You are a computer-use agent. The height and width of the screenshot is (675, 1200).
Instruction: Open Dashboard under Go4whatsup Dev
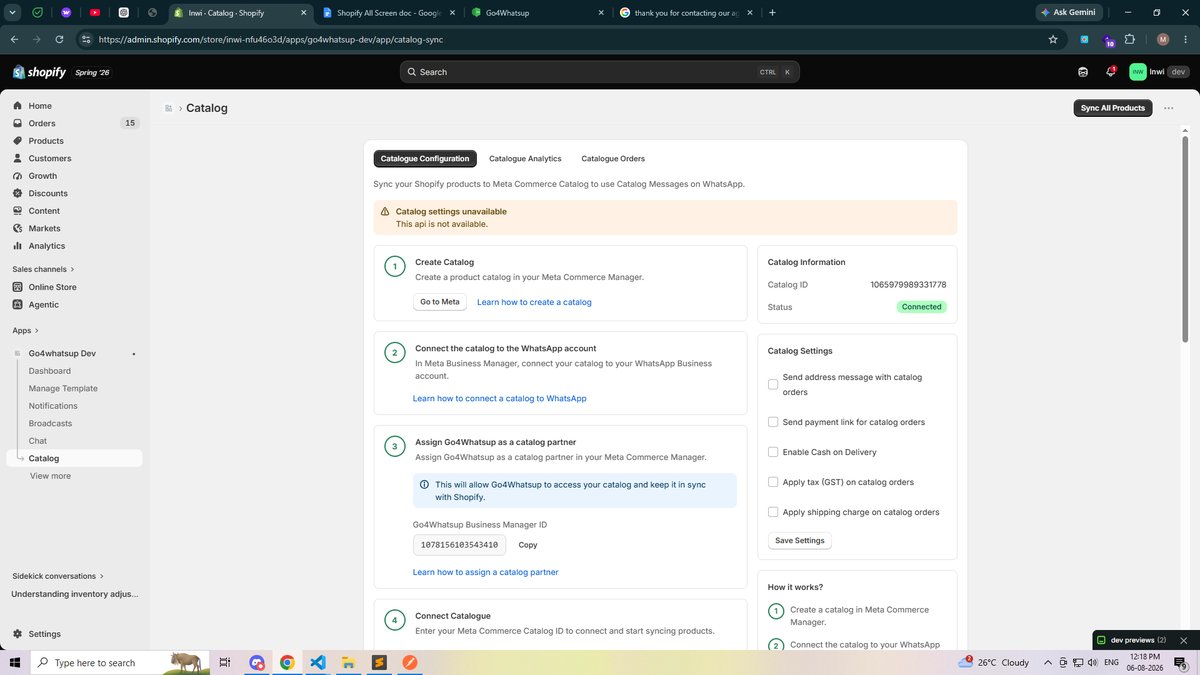50,371
